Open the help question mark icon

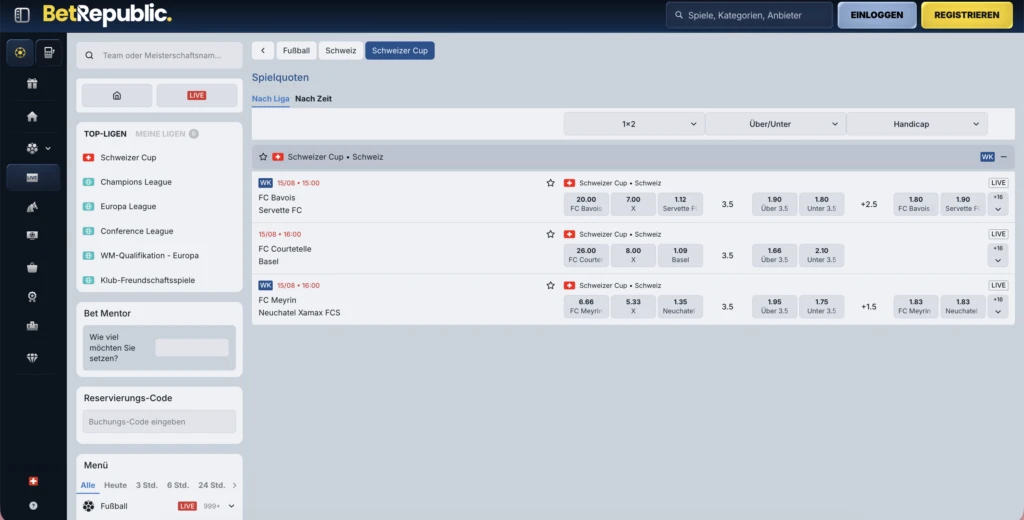(x=33, y=505)
